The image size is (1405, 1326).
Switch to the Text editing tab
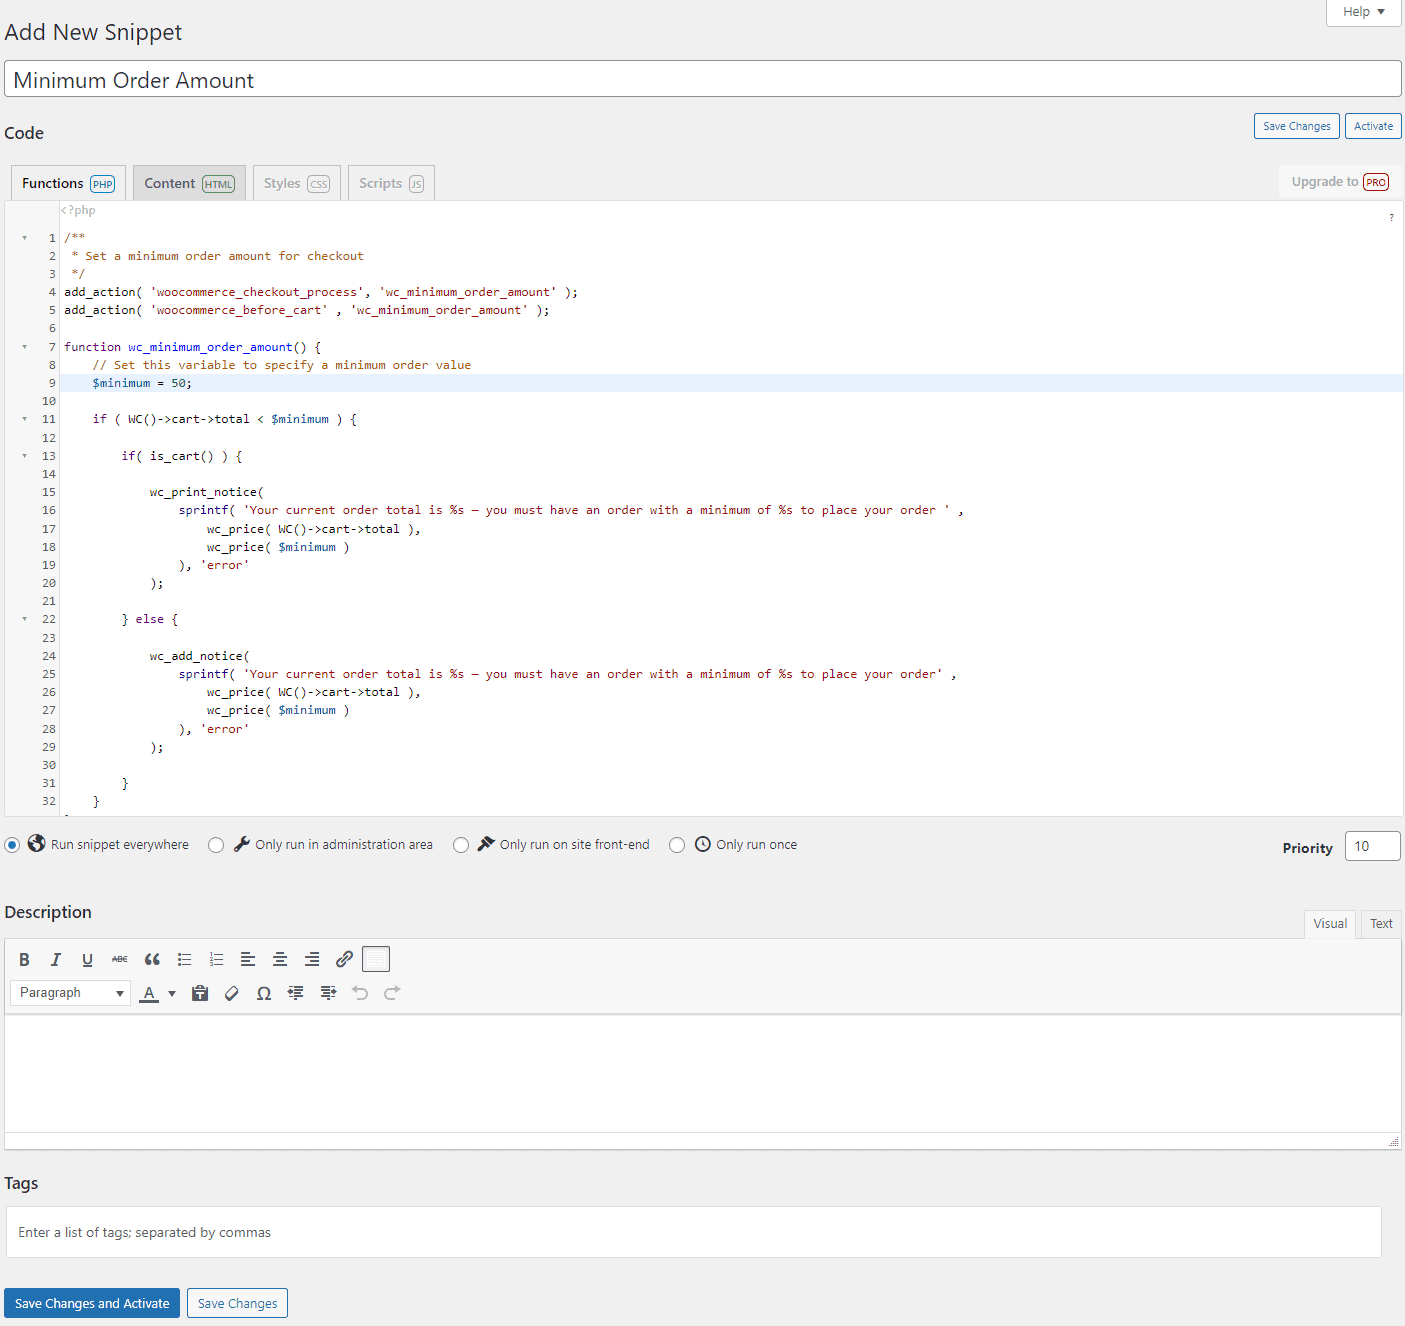point(1381,923)
